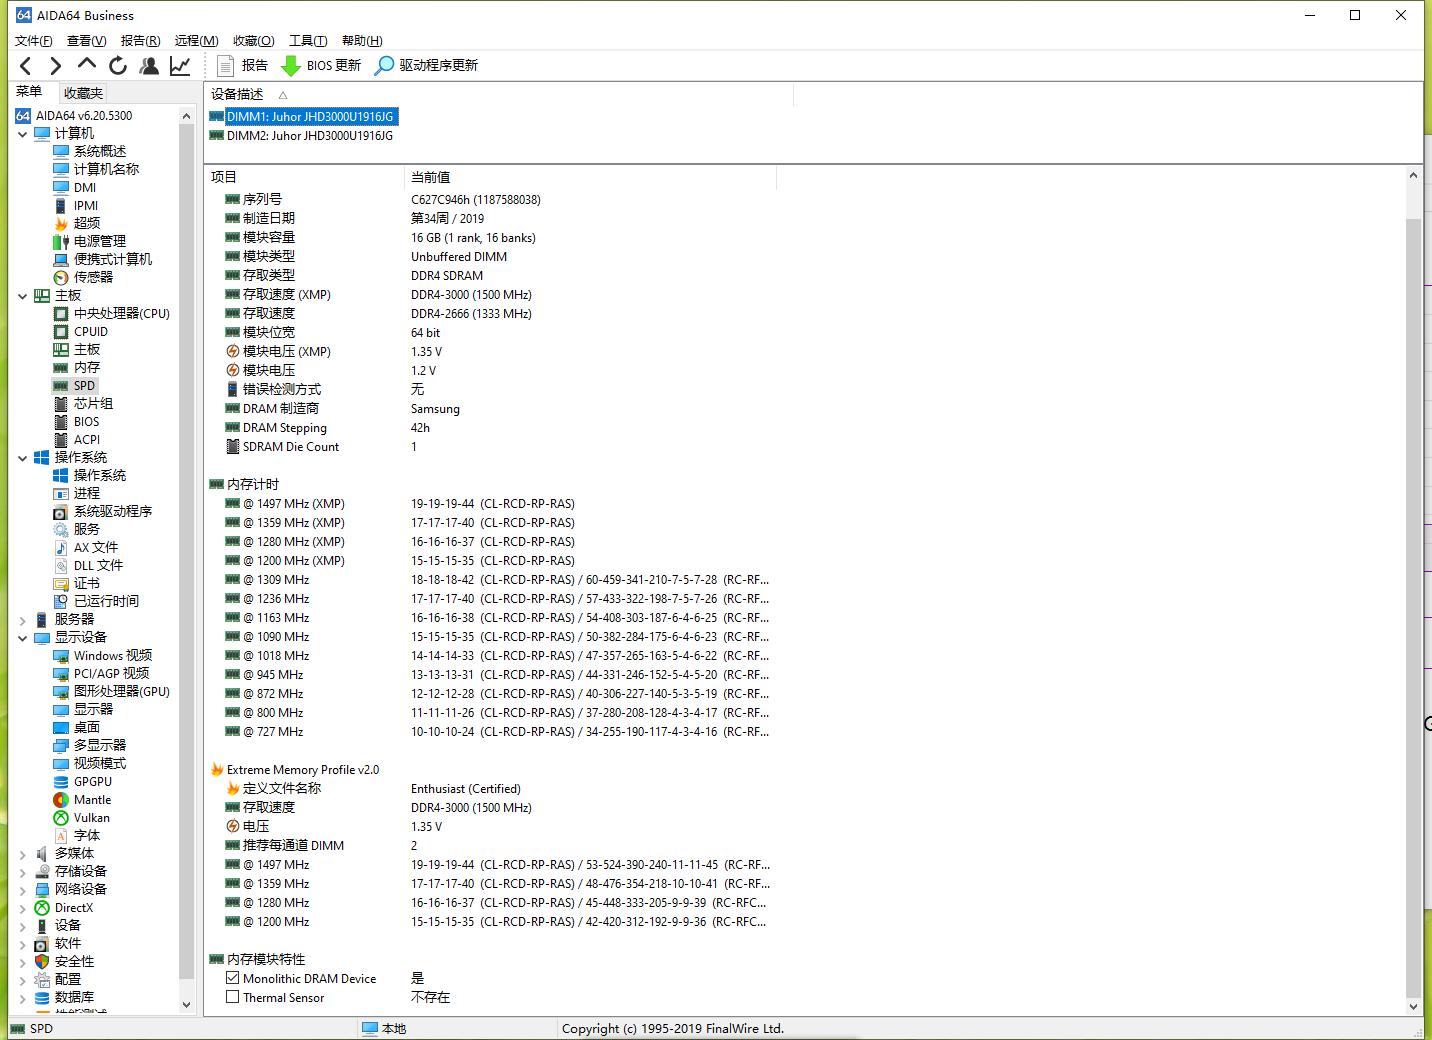Select 内存 under 主板
Image resolution: width=1432 pixels, height=1040 pixels.
point(87,367)
